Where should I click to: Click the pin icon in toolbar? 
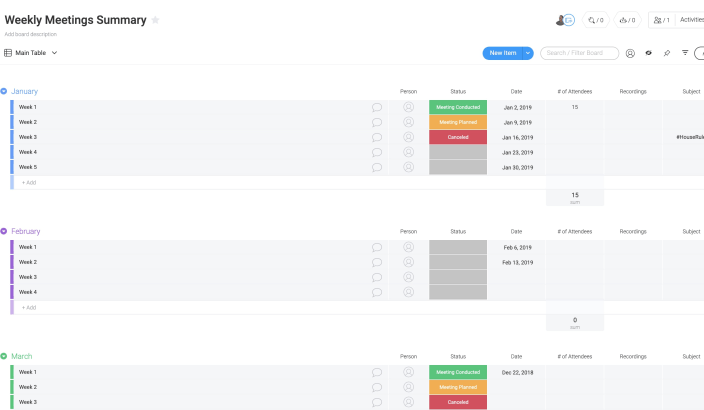coord(667,53)
